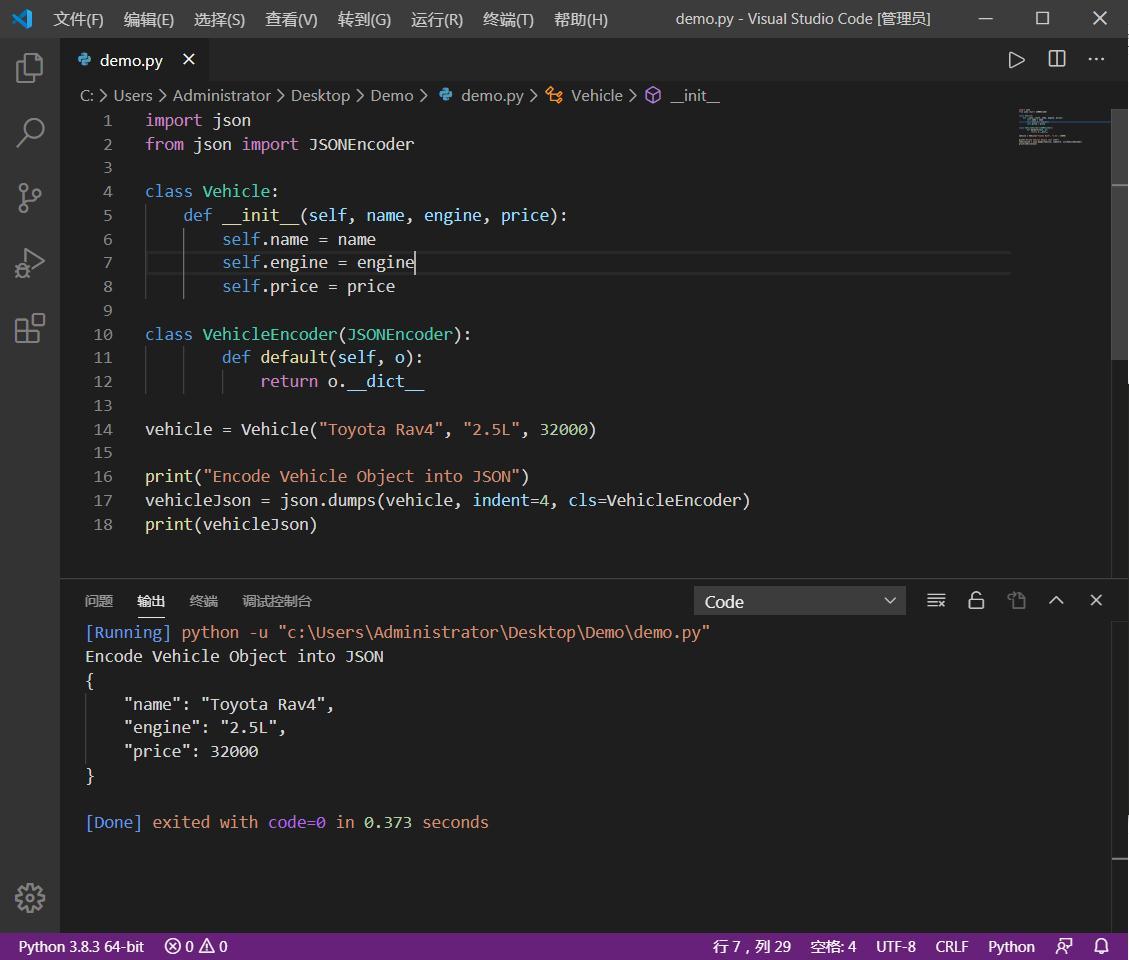Open the Search panel
Screen dimensions: 1129x960
coord(29,132)
